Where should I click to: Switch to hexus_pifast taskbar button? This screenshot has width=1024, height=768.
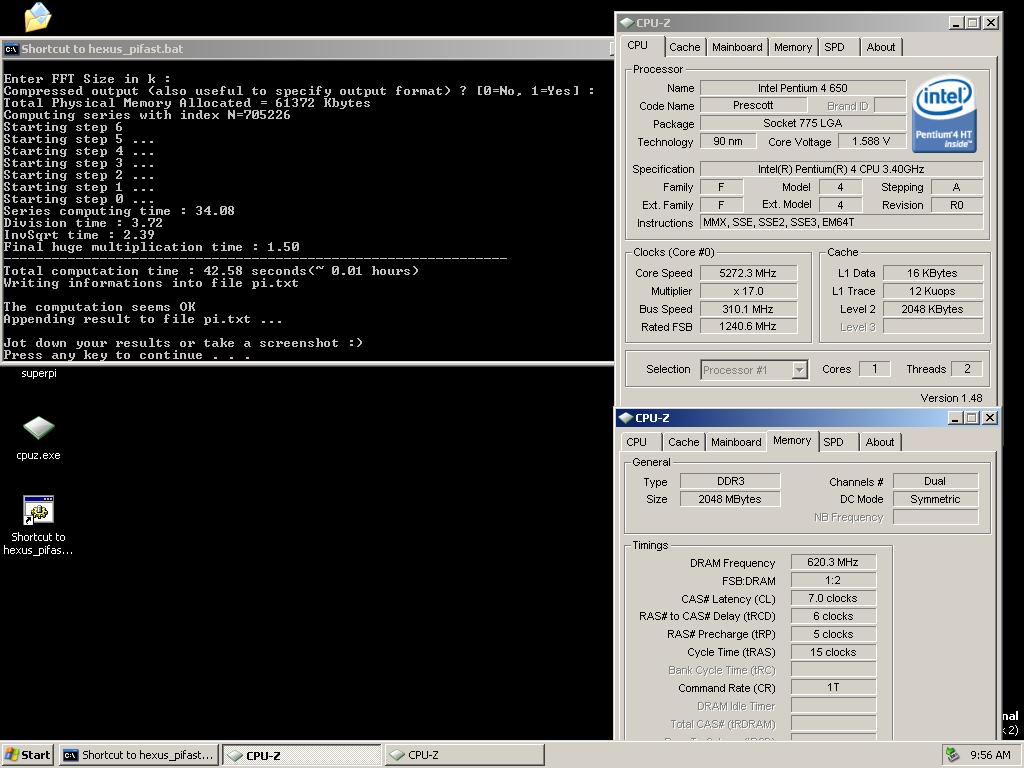click(138, 755)
